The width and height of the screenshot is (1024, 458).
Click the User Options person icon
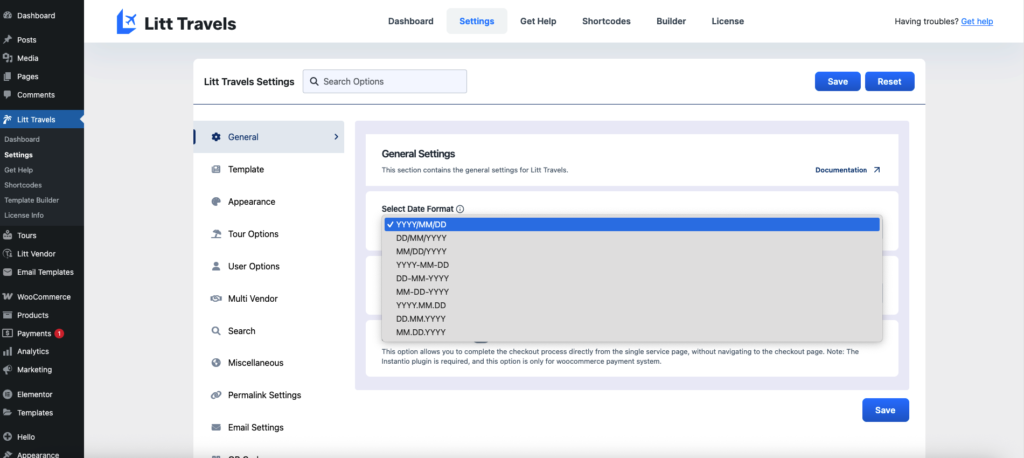point(216,267)
